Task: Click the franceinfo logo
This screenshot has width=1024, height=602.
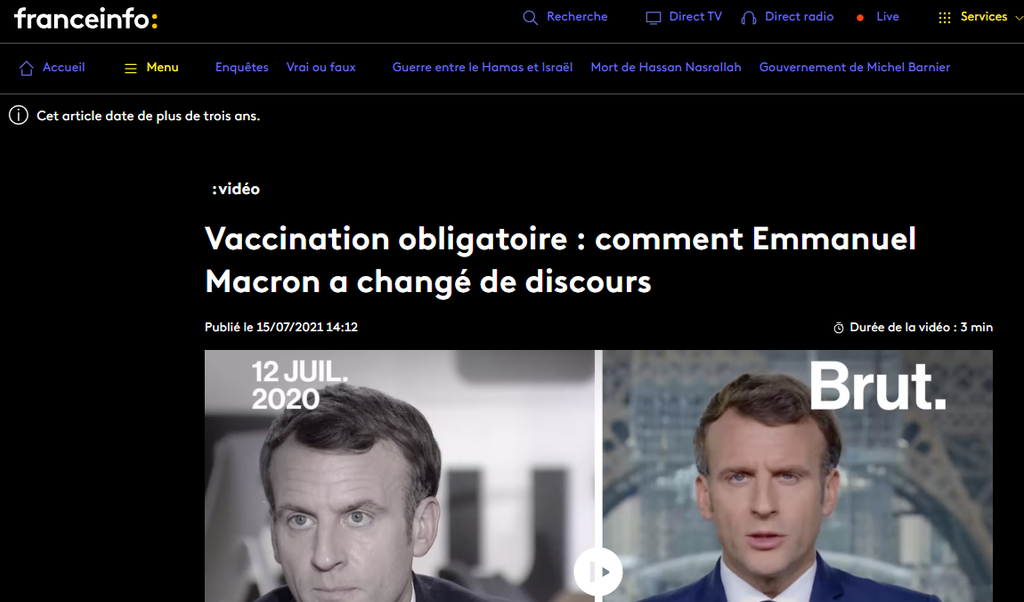Action: pos(86,18)
